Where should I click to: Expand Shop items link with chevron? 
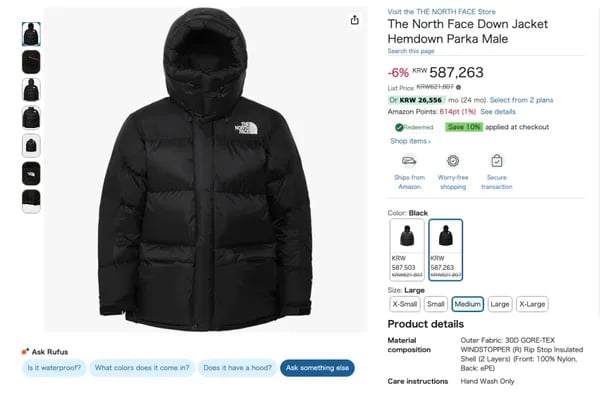(411, 141)
